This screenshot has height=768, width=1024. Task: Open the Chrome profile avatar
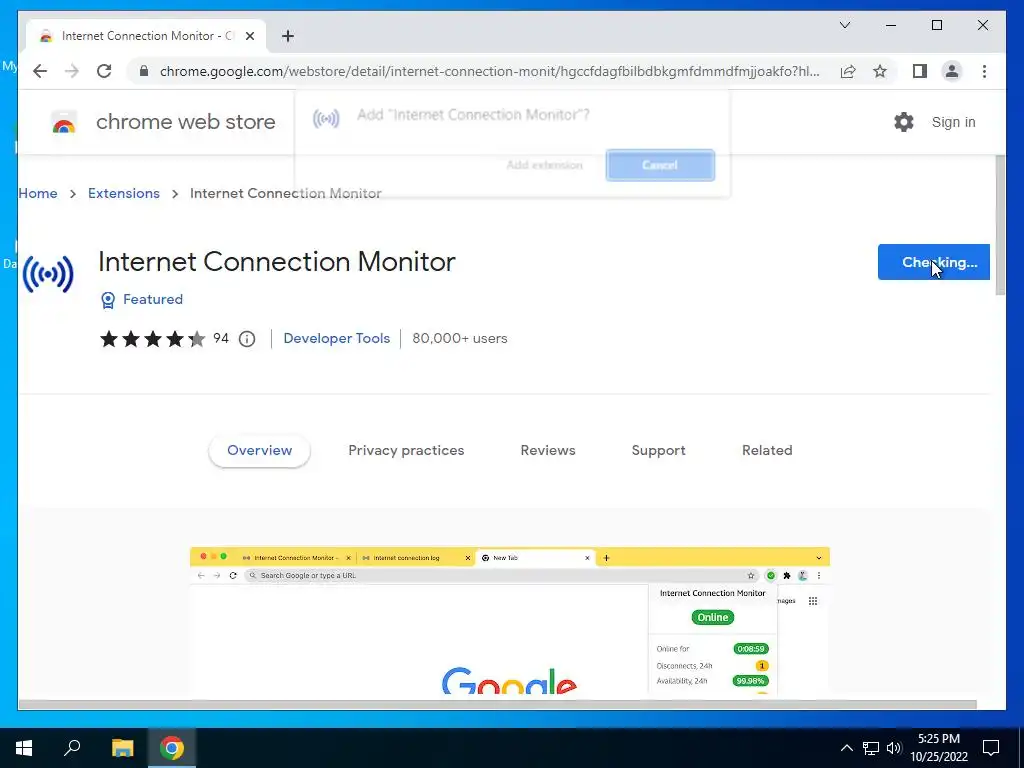tap(952, 71)
